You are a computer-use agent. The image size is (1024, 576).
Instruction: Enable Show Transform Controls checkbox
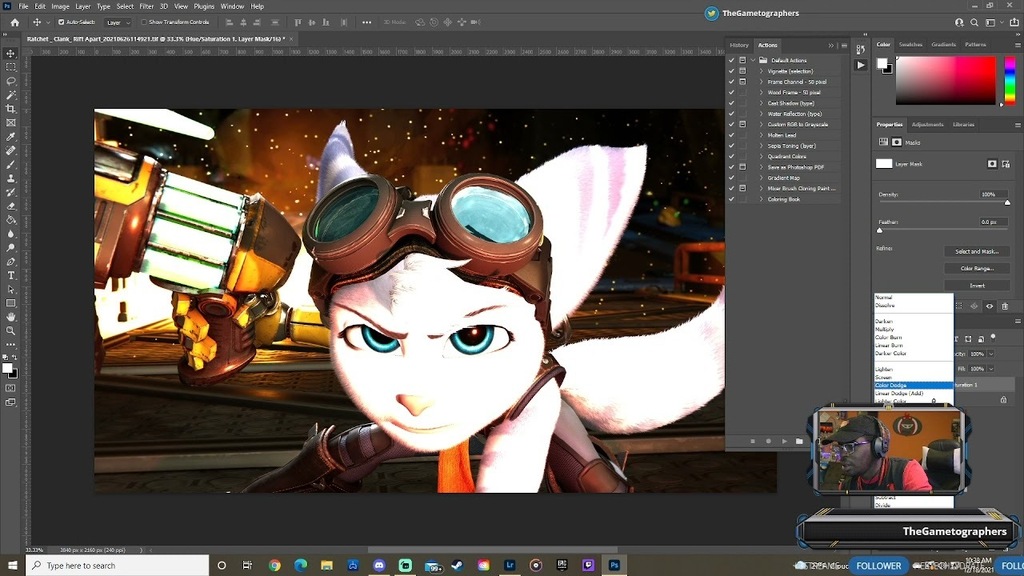pos(144,22)
